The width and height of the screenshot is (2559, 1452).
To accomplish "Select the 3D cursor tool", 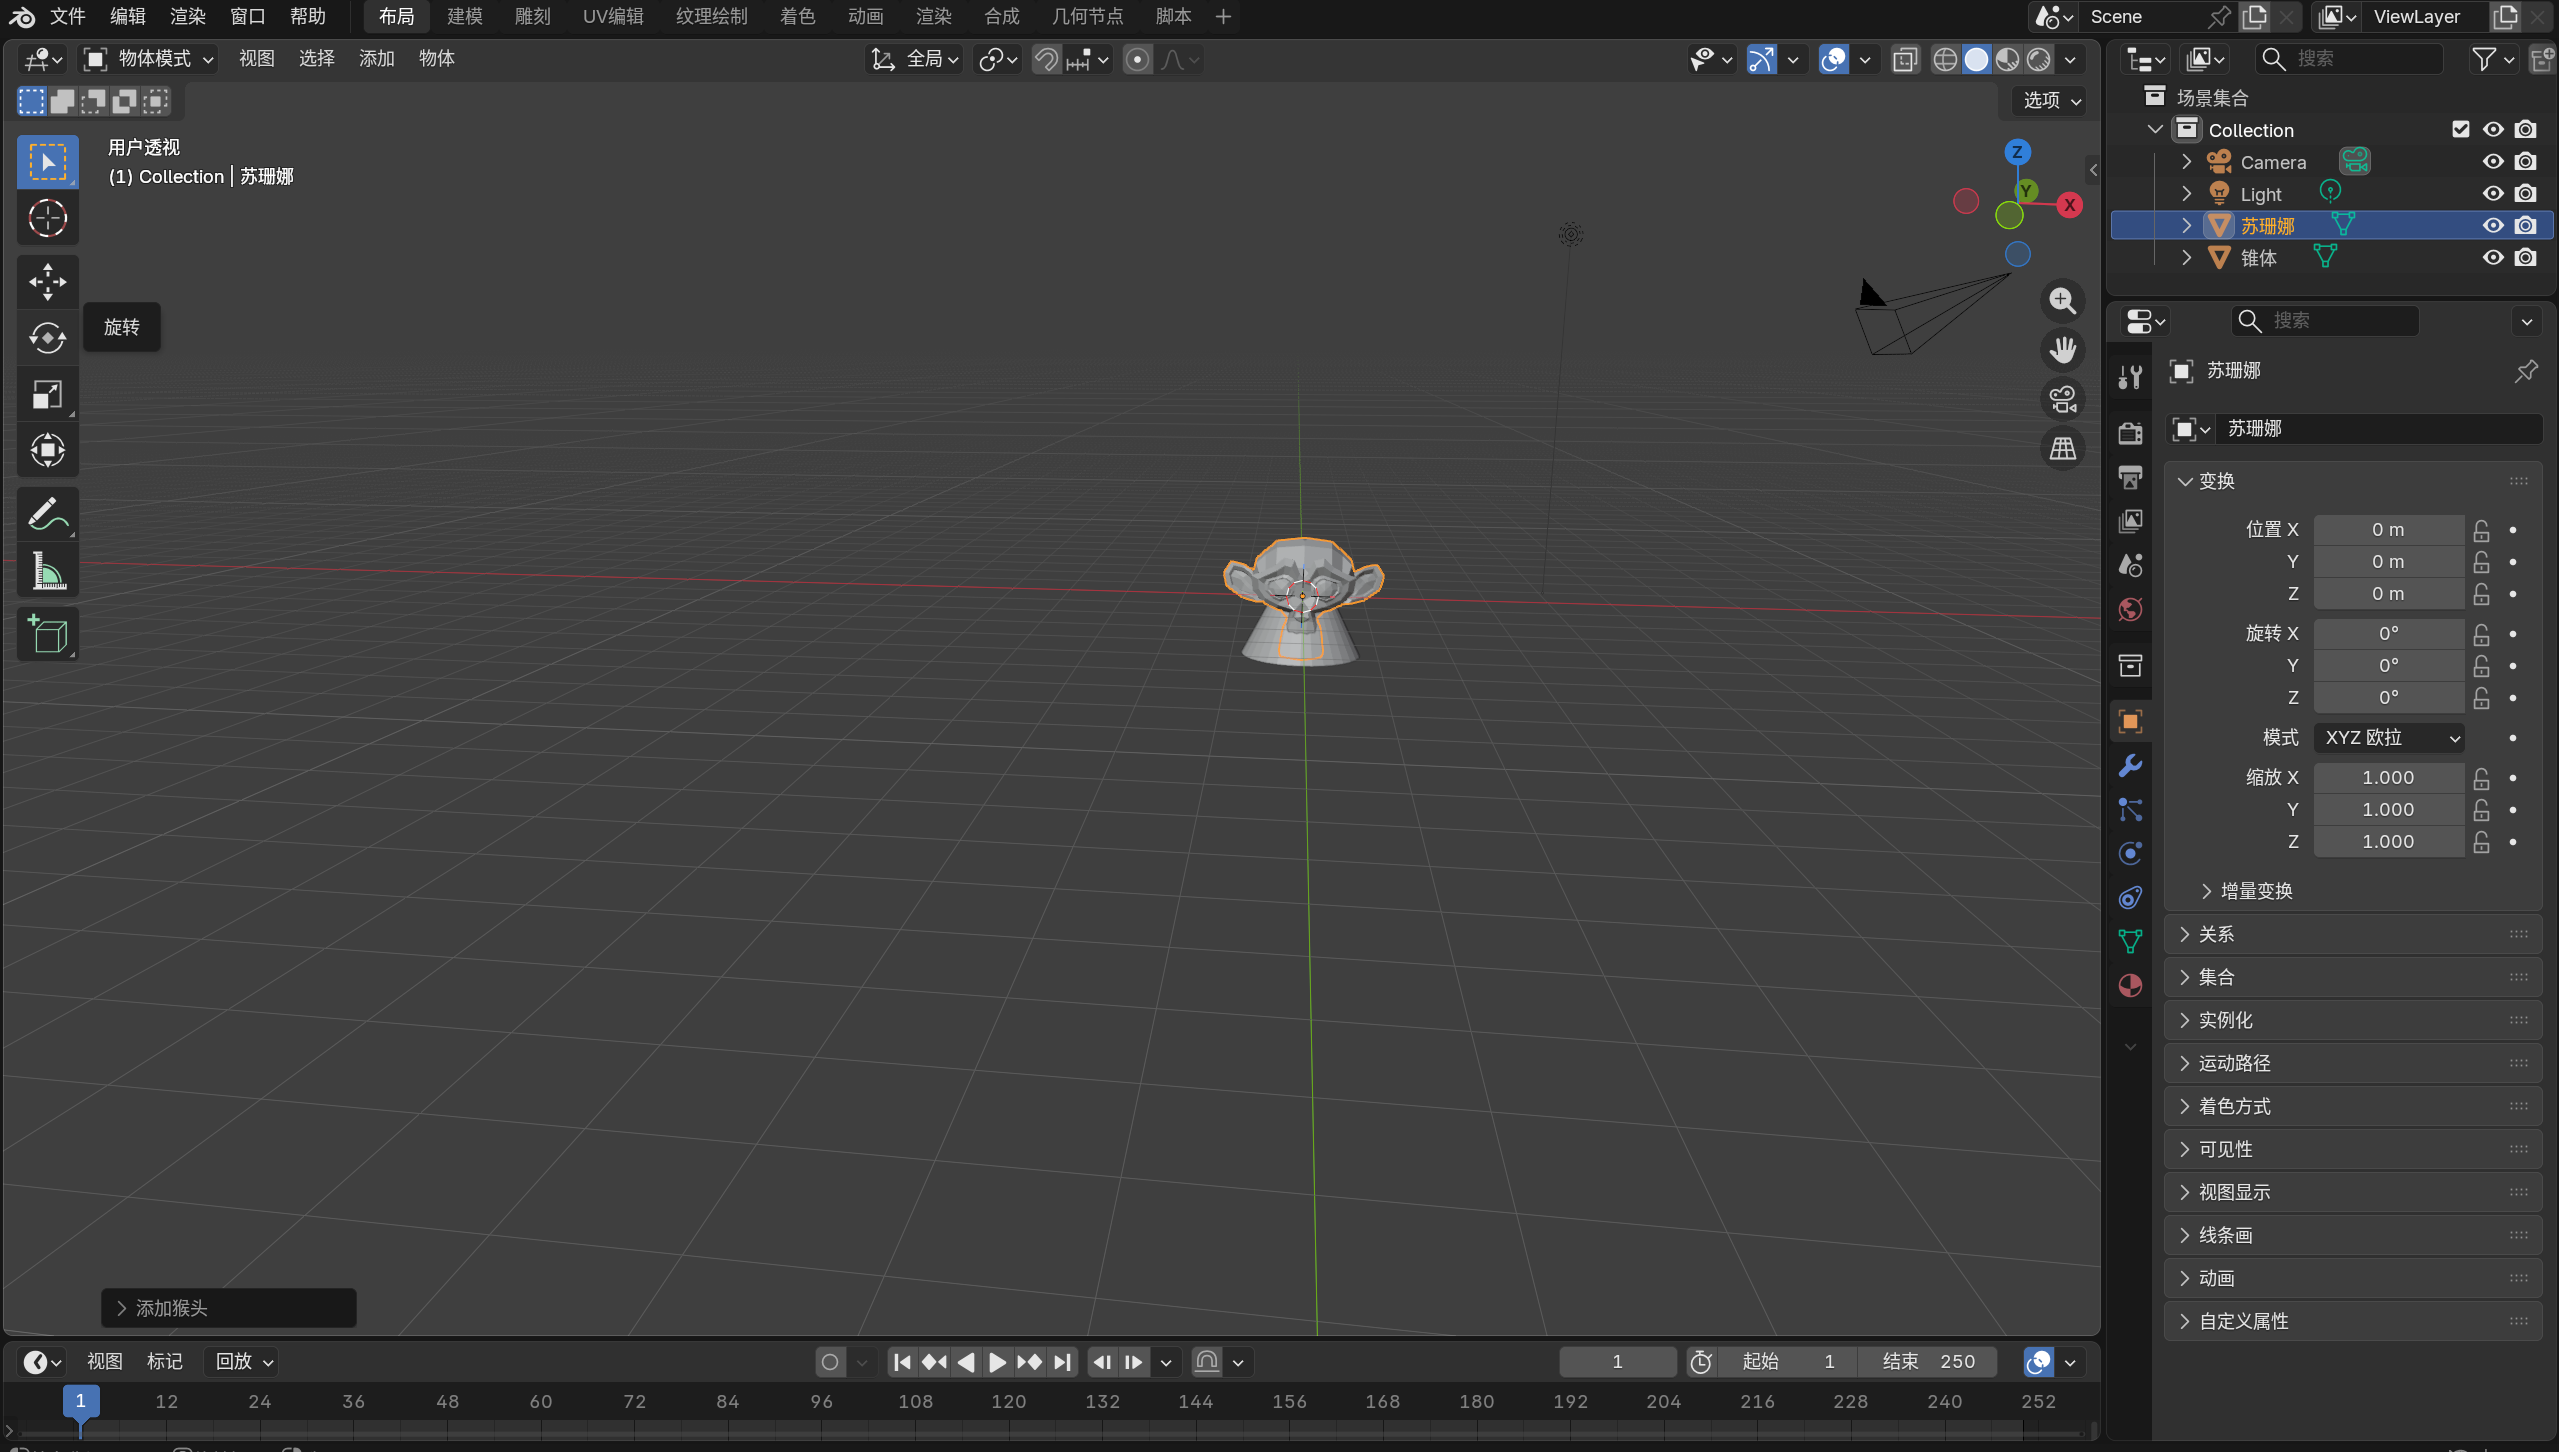I will point(47,219).
